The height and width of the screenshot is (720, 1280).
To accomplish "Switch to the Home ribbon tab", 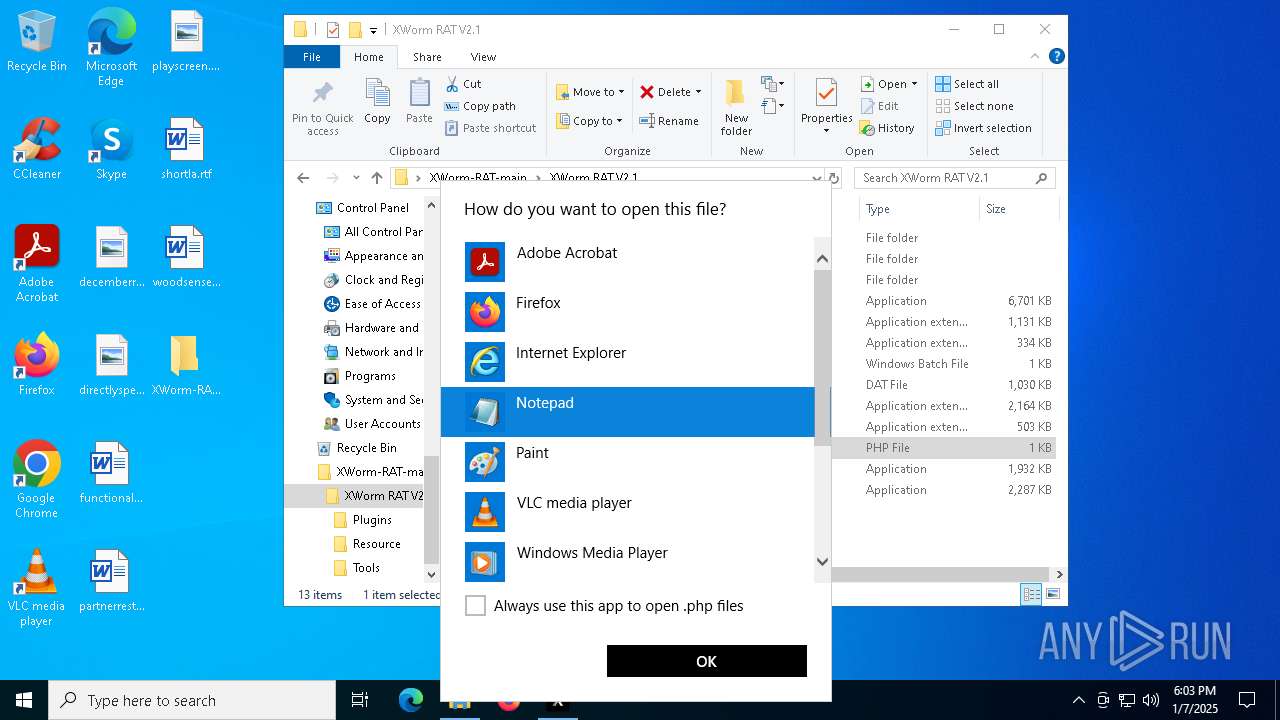I will tap(369, 57).
